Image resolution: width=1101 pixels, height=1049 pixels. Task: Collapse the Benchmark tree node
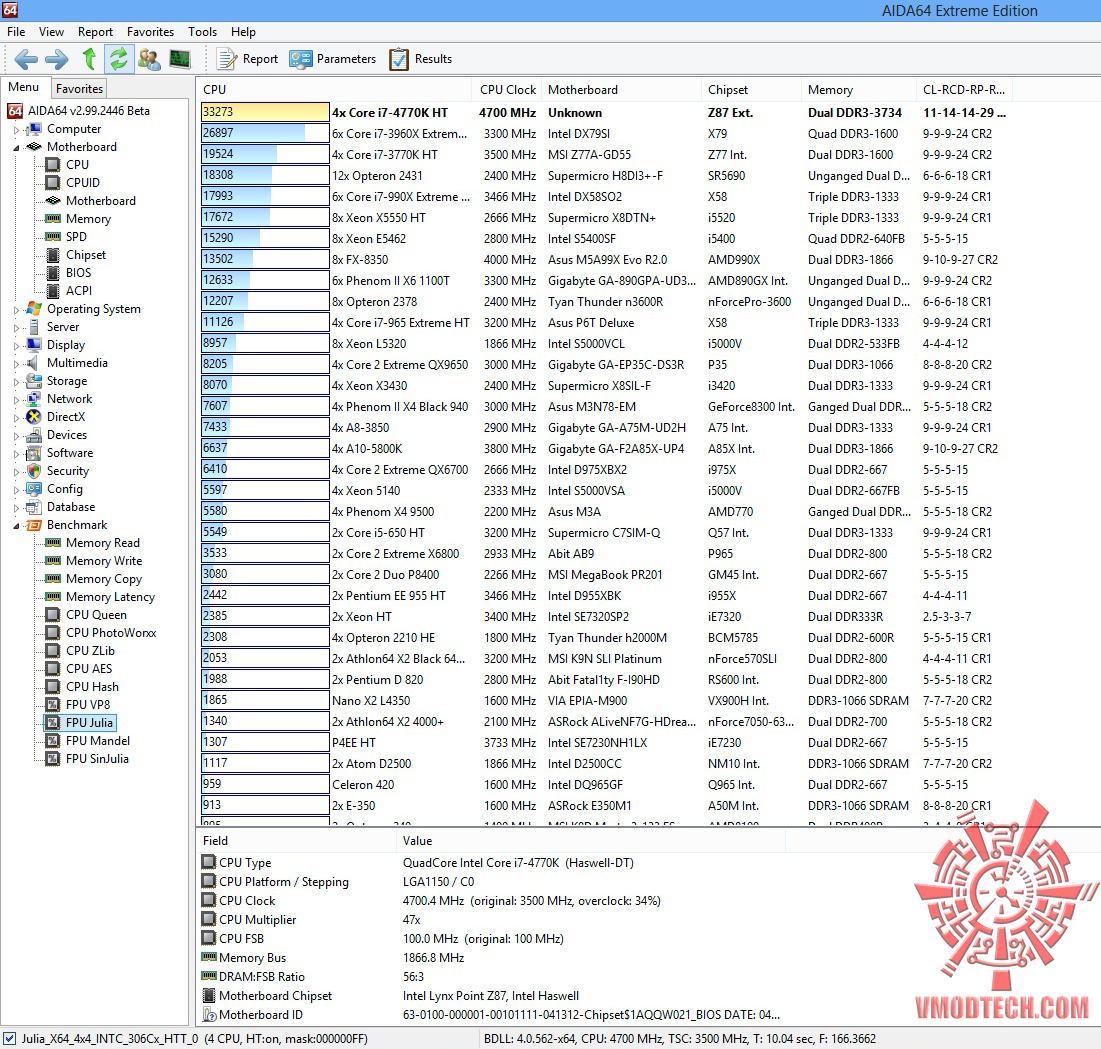(x=16, y=526)
